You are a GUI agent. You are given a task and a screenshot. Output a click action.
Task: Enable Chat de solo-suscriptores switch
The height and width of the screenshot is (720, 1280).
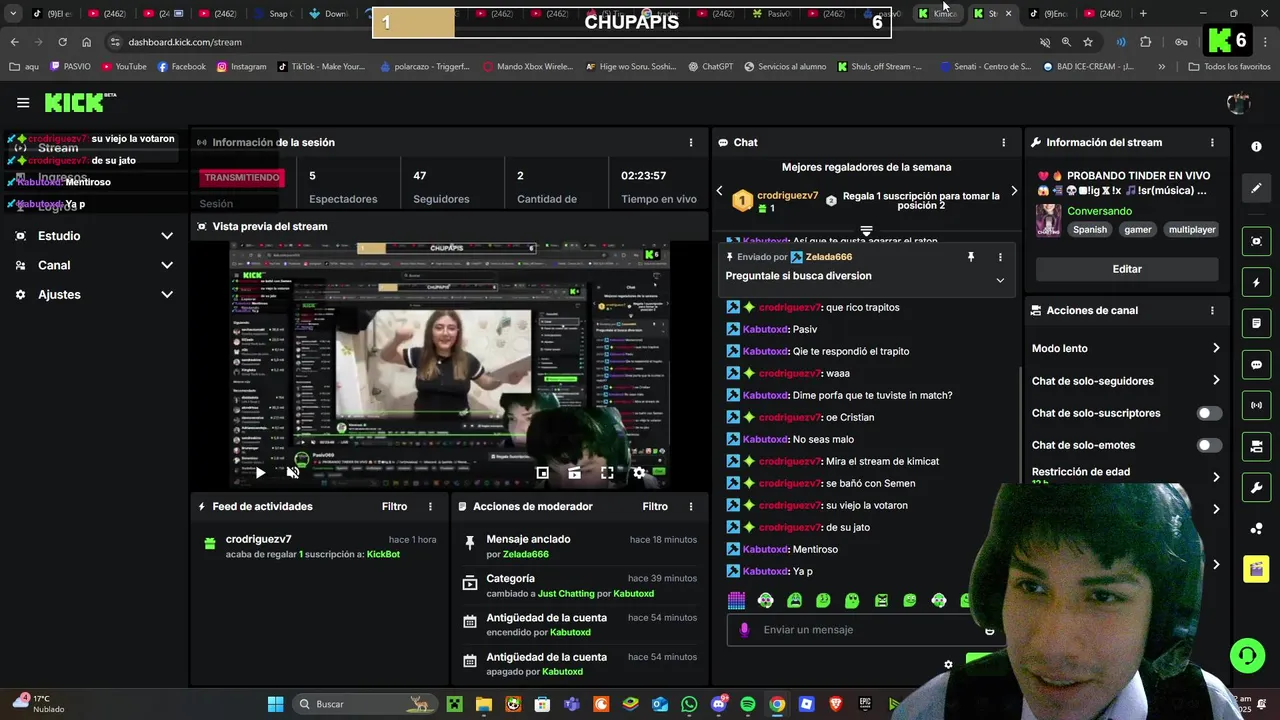coord(1209,413)
